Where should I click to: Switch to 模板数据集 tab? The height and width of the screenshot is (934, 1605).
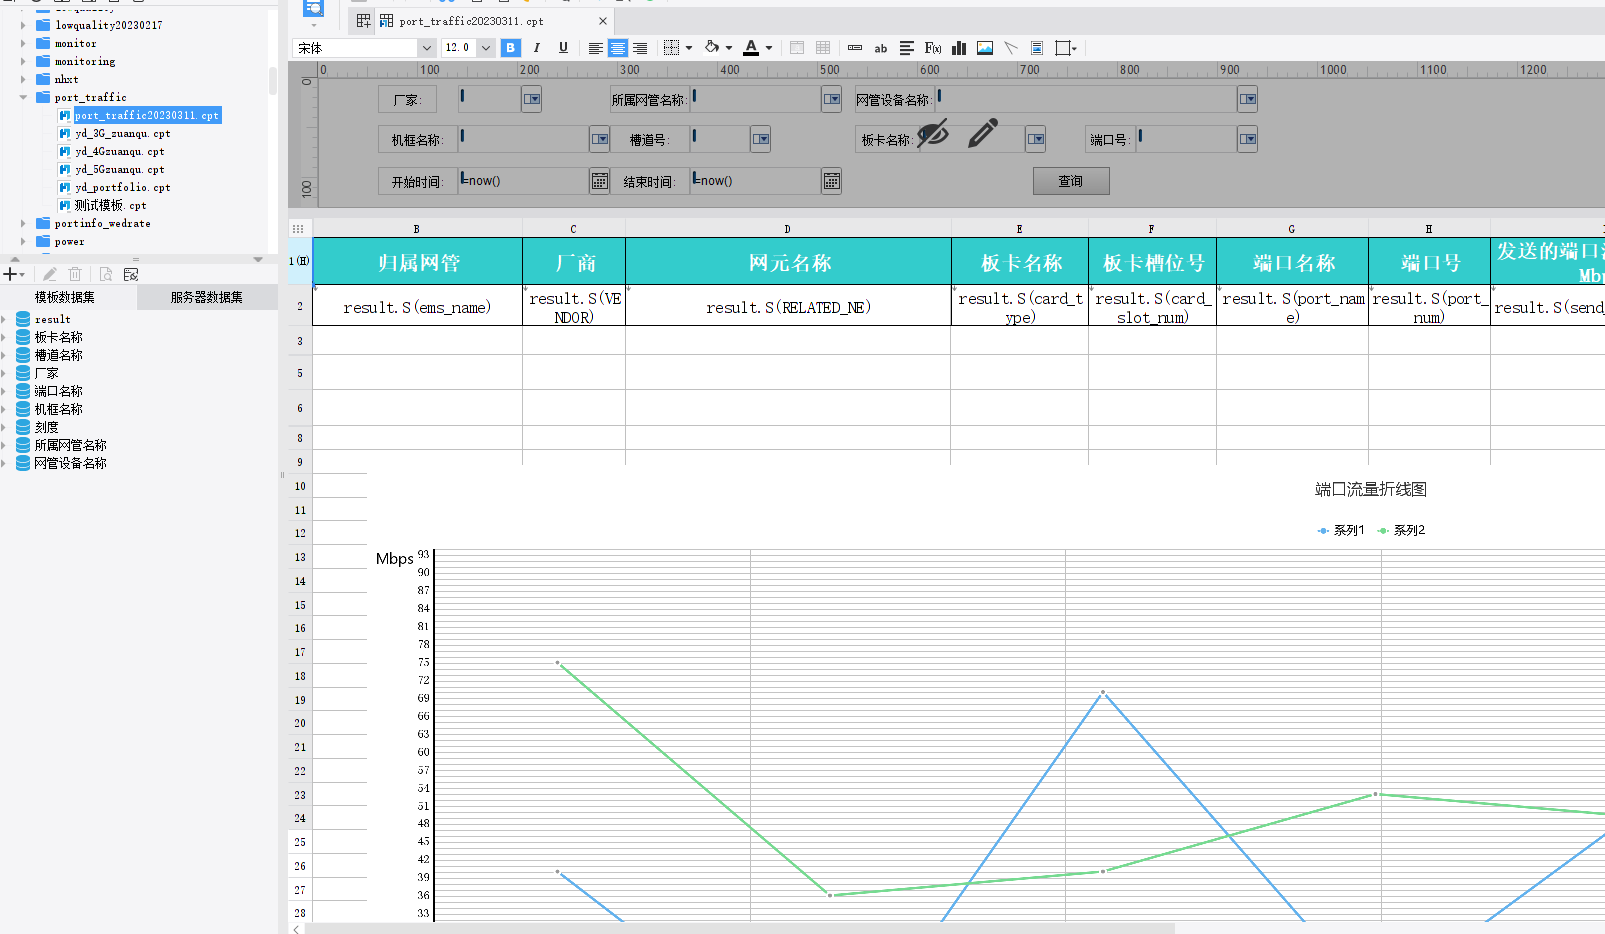65,297
